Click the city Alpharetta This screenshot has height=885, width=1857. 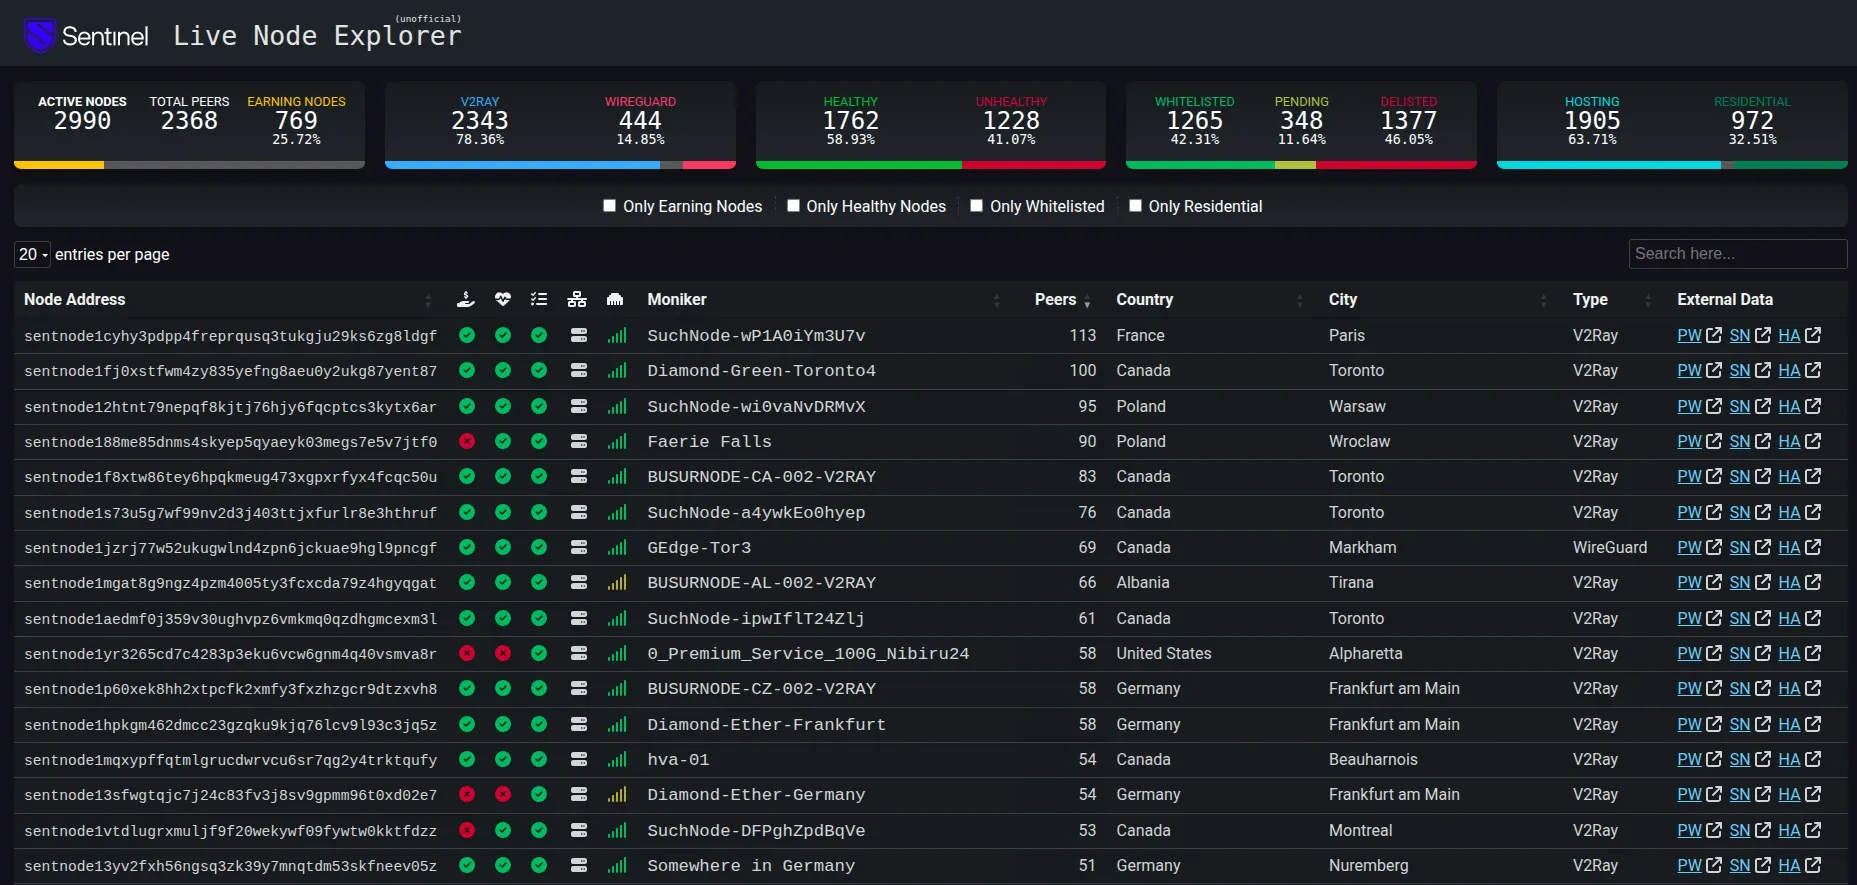click(1365, 653)
